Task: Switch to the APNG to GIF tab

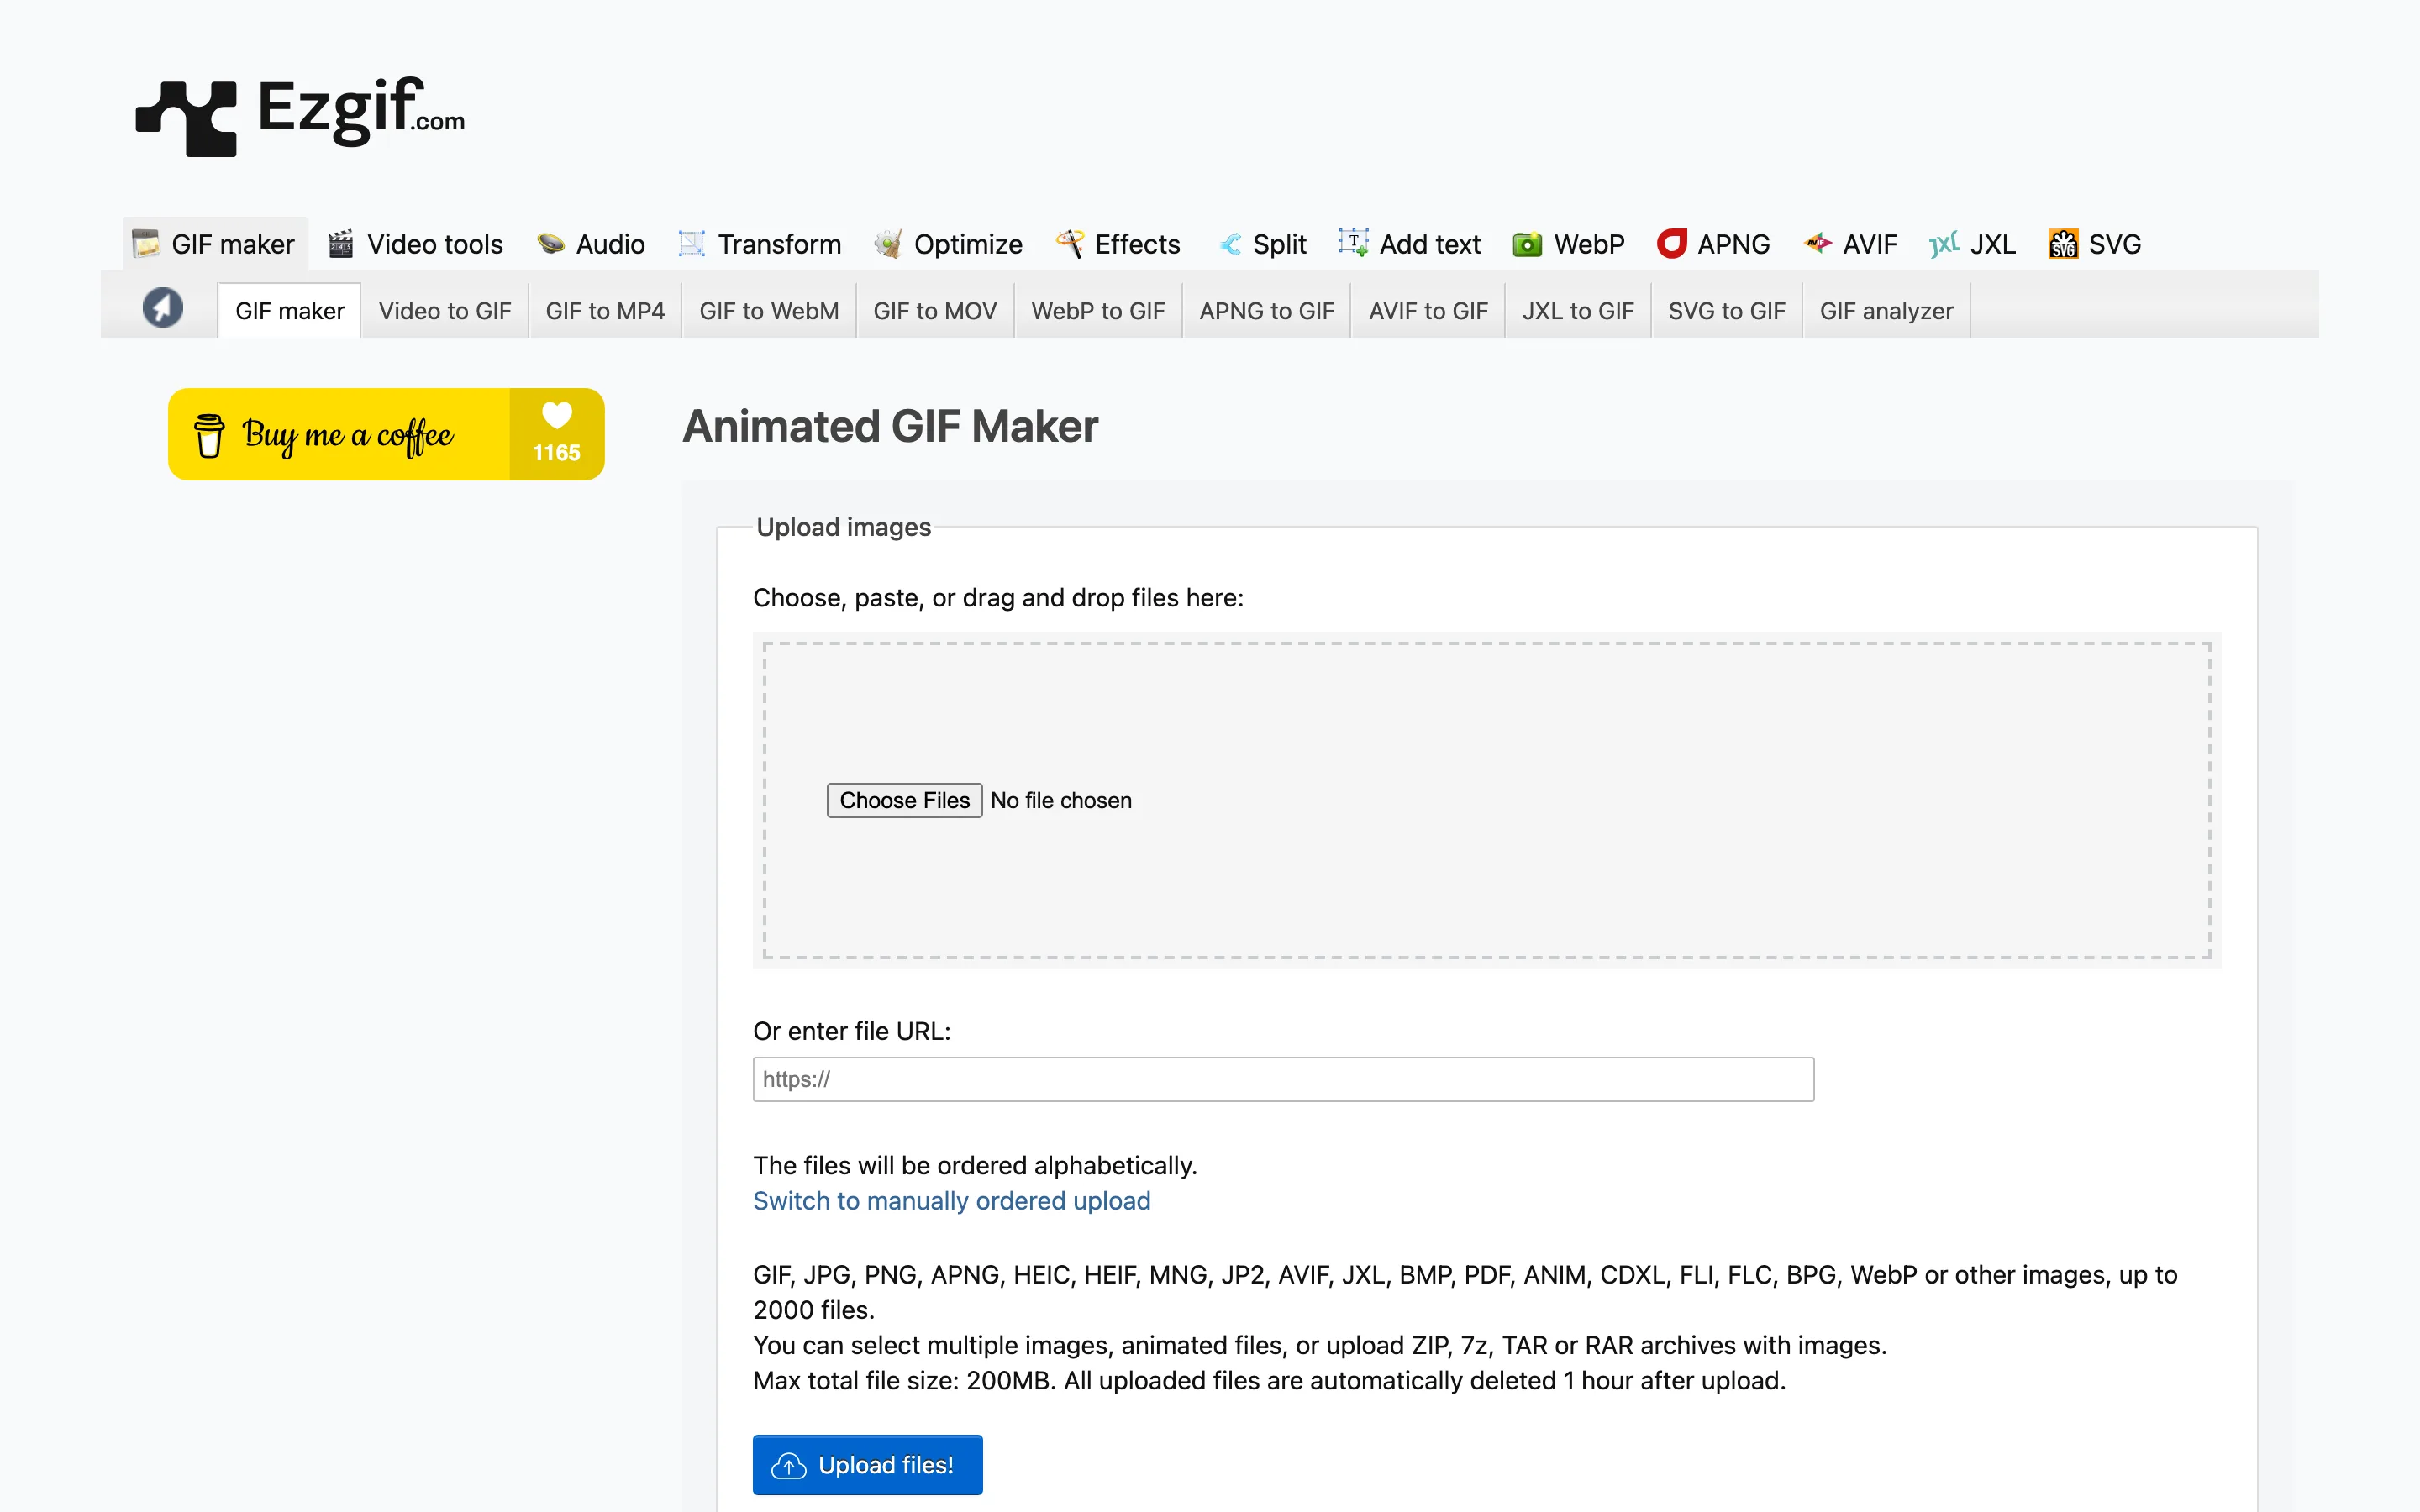Action: 1267,311
